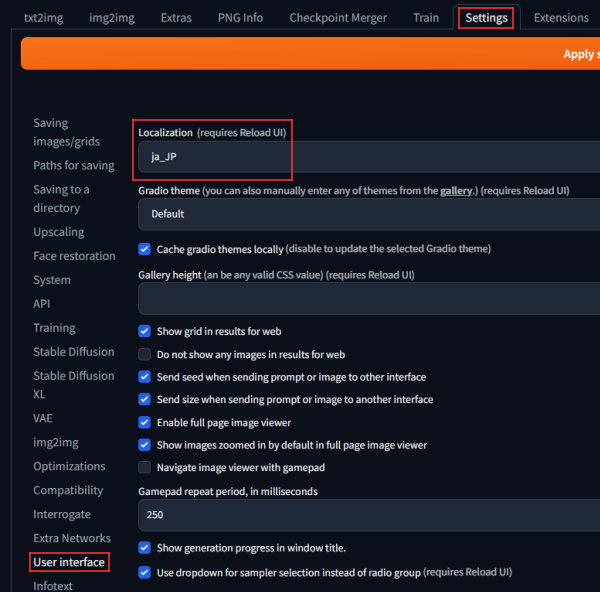Enable Do not show any images in results
This screenshot has width=600, height=592.
(x=145, y=354)
